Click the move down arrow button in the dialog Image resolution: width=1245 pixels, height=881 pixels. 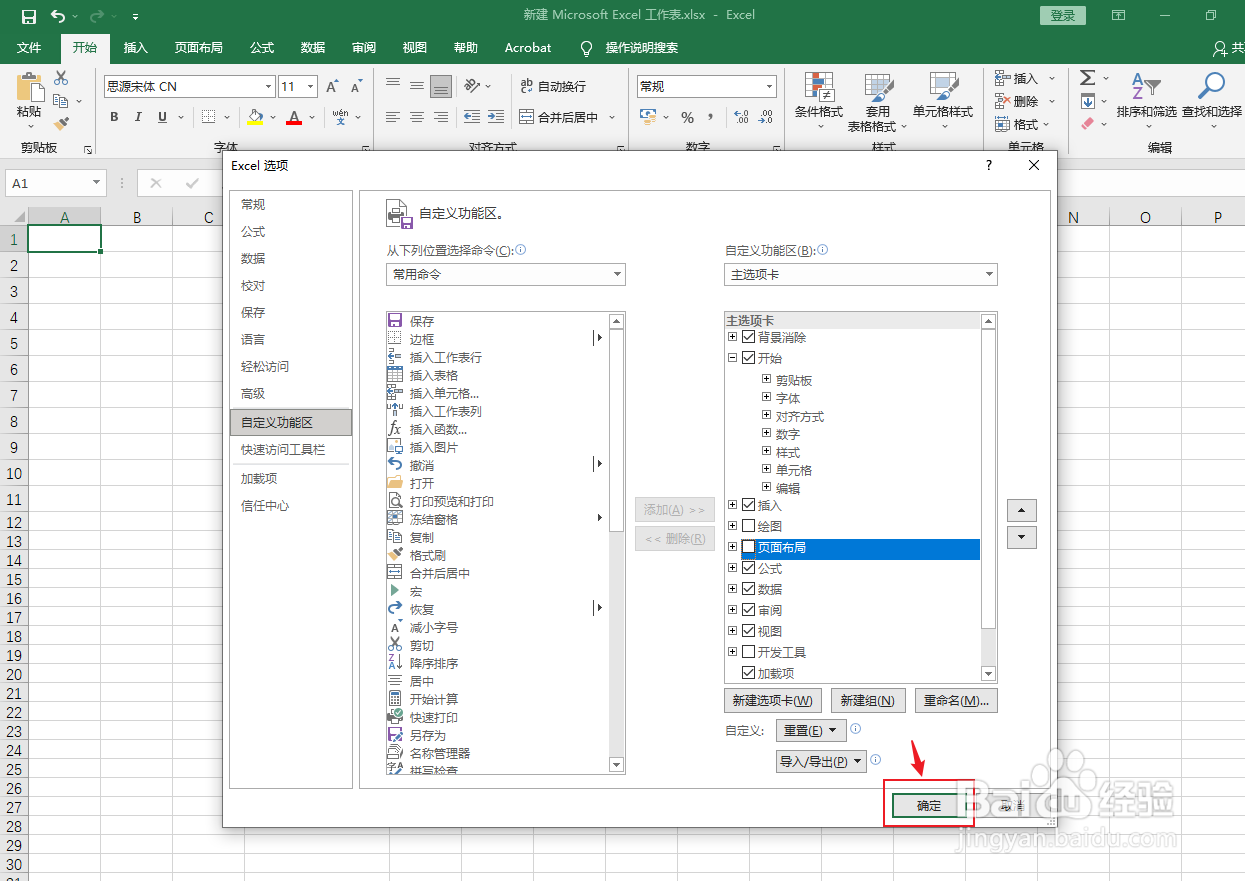click(x=1021, y=537)
